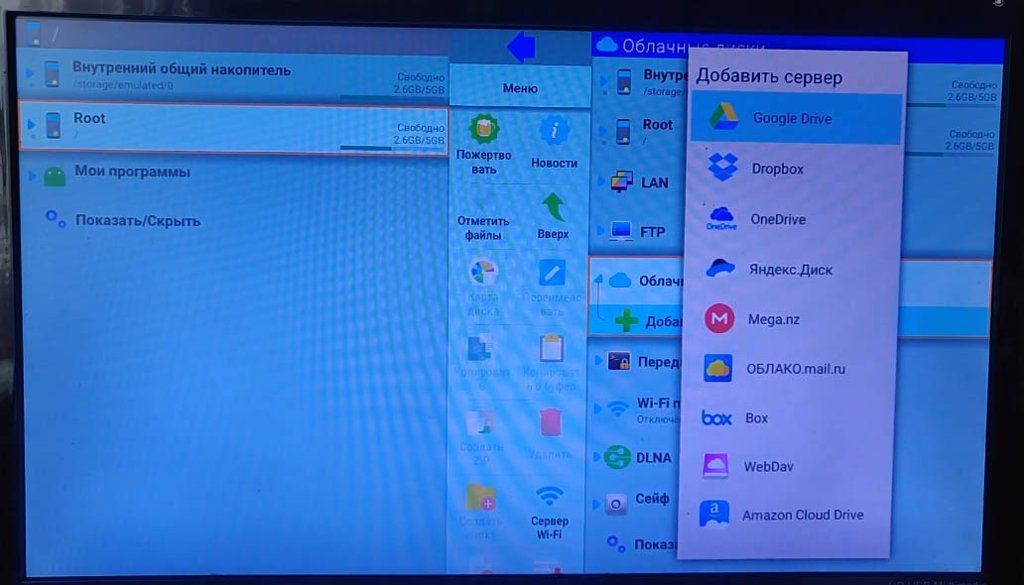
Task: Click the Создать папку new folder icon
Action: (x=481, y=498)
